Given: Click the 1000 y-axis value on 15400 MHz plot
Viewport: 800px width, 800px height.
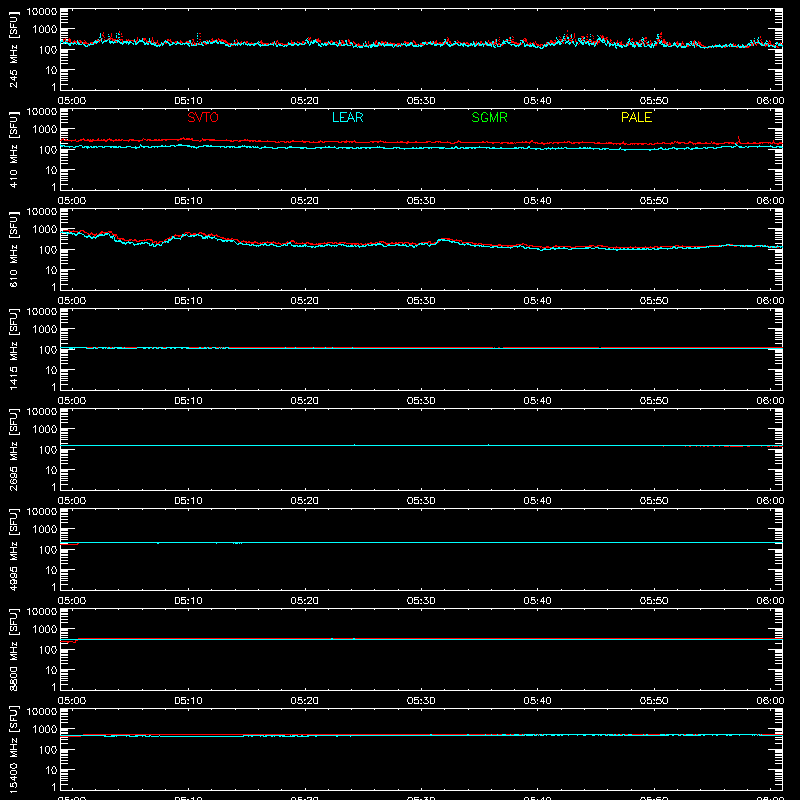Looking at the screenshot, I should coord(45,730).
